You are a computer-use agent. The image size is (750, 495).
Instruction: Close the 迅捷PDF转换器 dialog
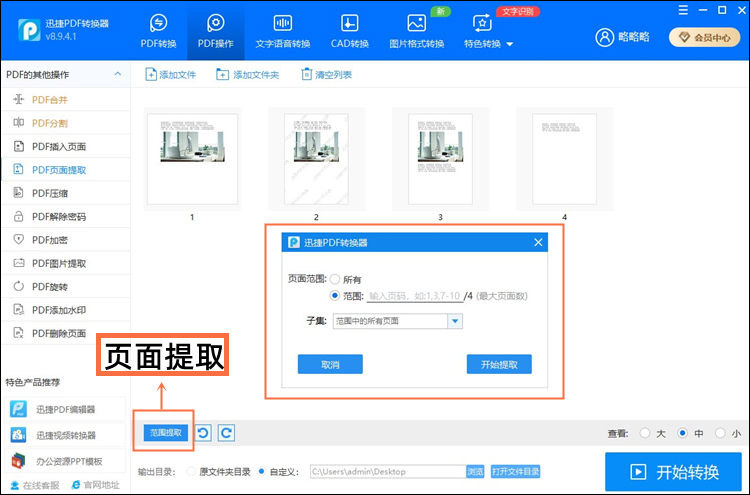point(538,242)
